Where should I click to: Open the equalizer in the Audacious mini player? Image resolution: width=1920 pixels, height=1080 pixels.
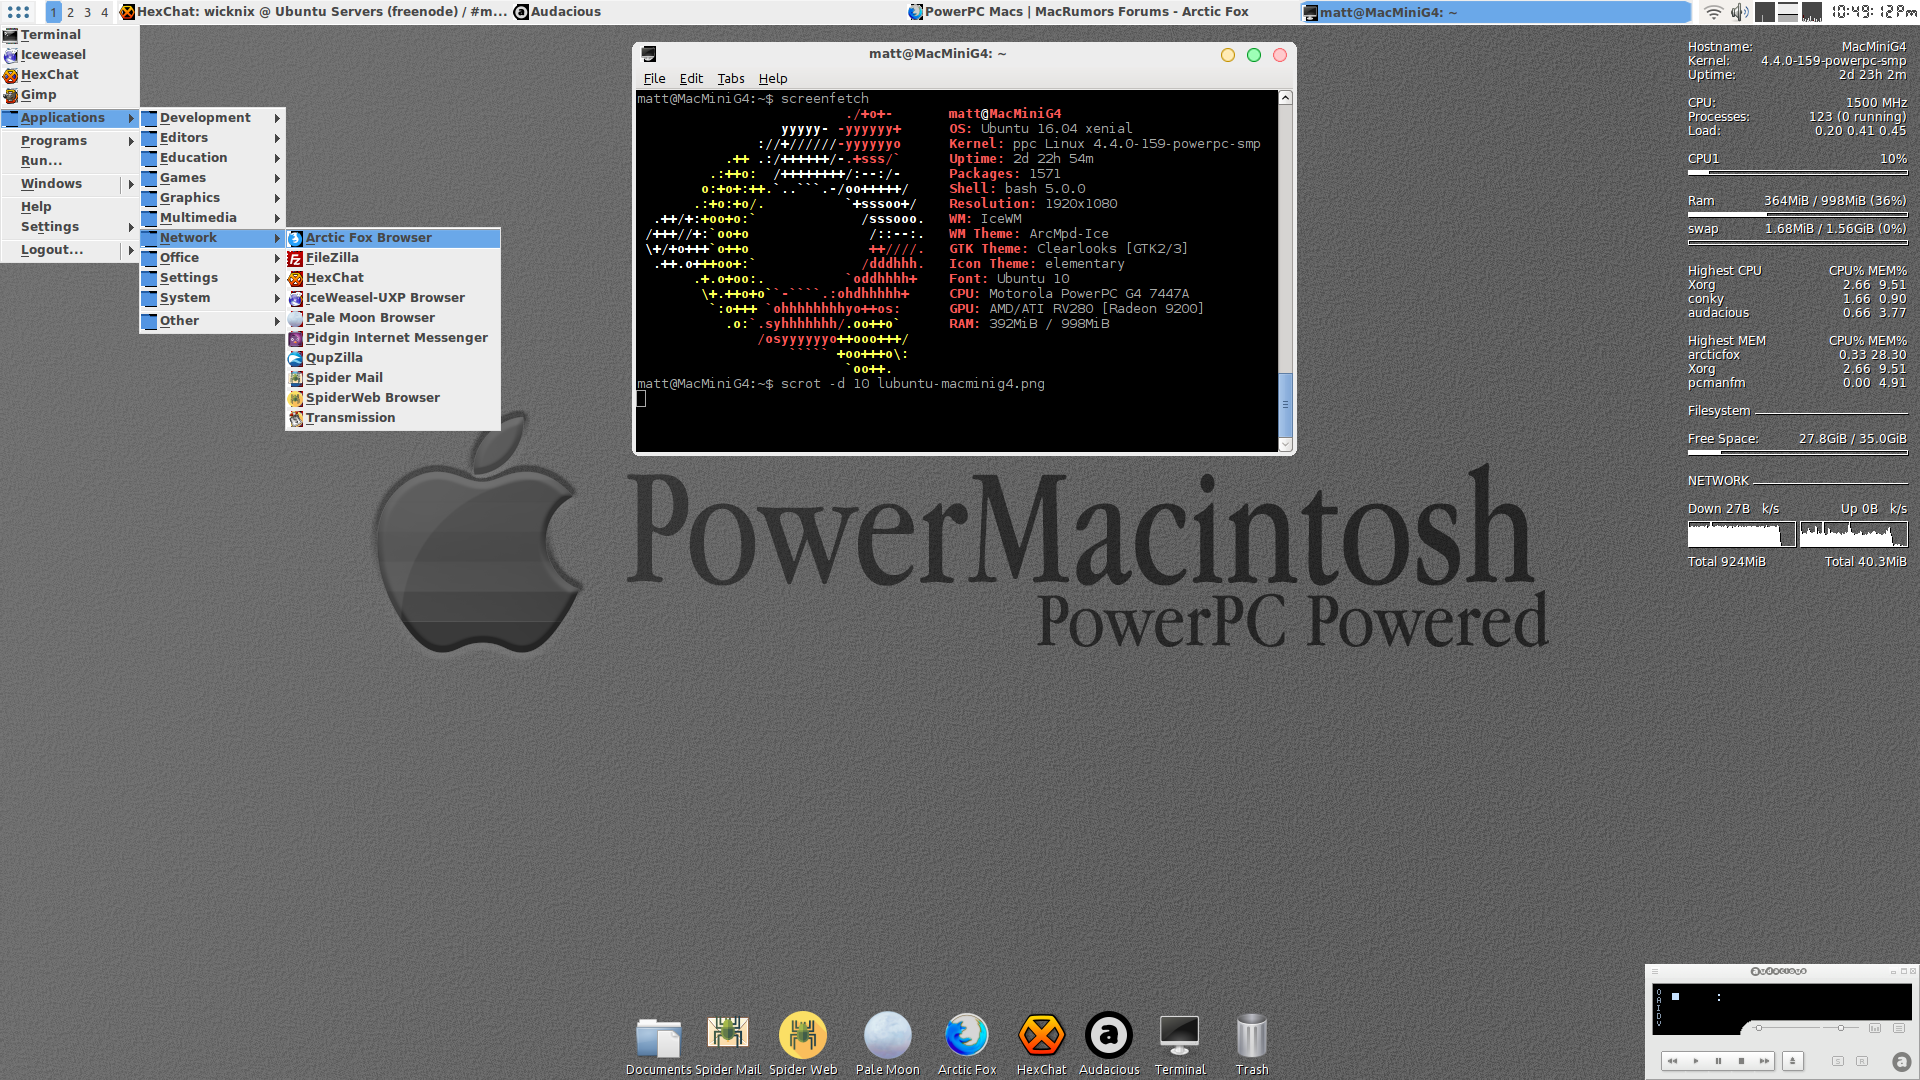click(x=1875, y=1028)
